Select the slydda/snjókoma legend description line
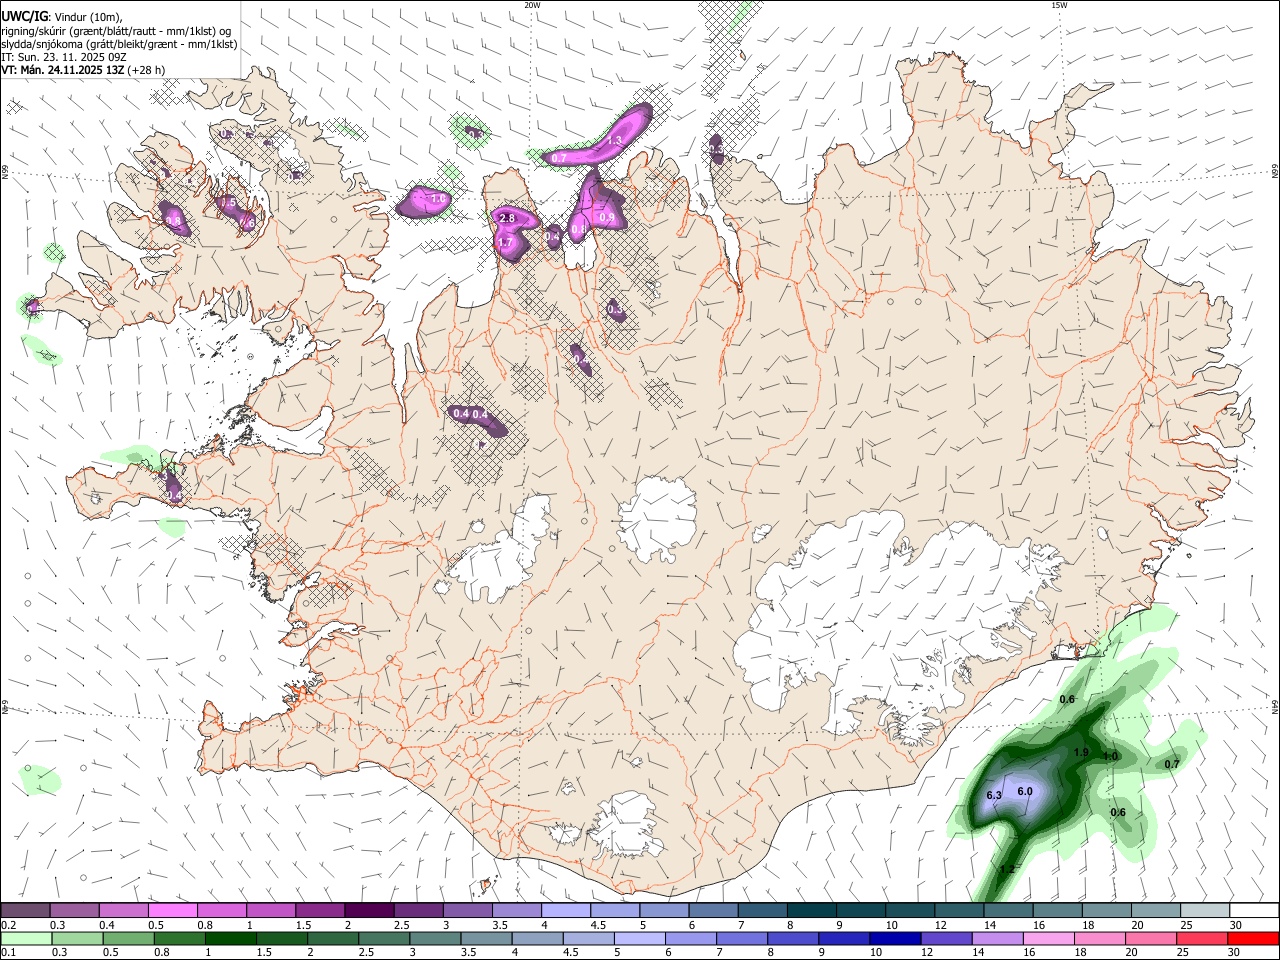 (119, 44)
